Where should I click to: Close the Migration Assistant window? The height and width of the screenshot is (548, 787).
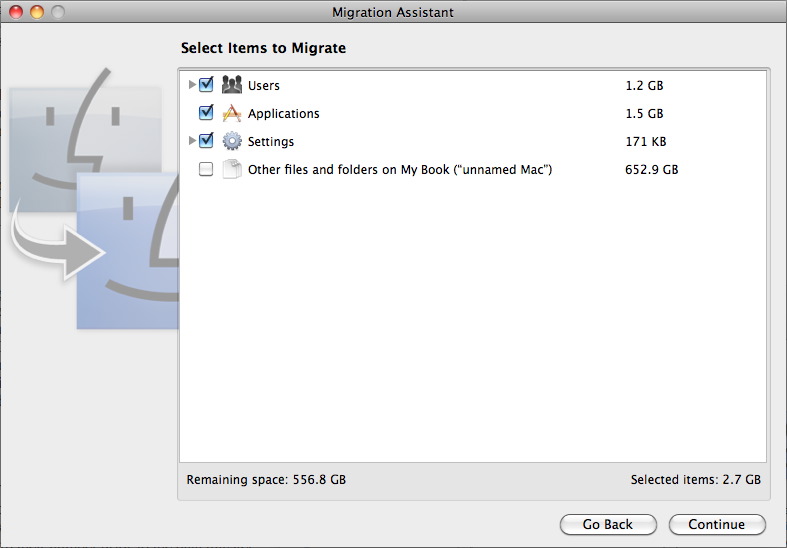click(x=16, y=12)
